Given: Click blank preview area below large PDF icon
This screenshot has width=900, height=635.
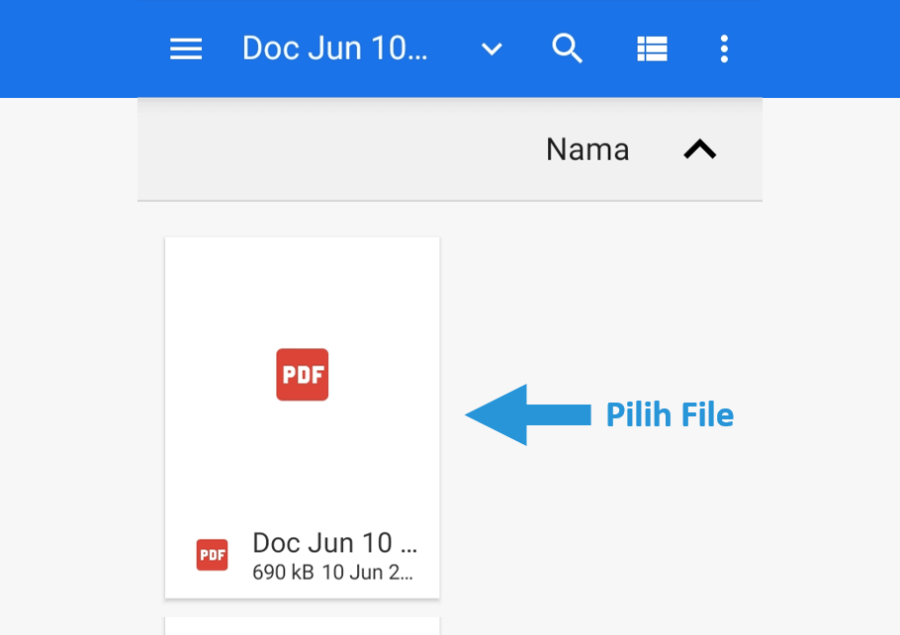Looking at the screenshot, I should click(x=302, y=459).
